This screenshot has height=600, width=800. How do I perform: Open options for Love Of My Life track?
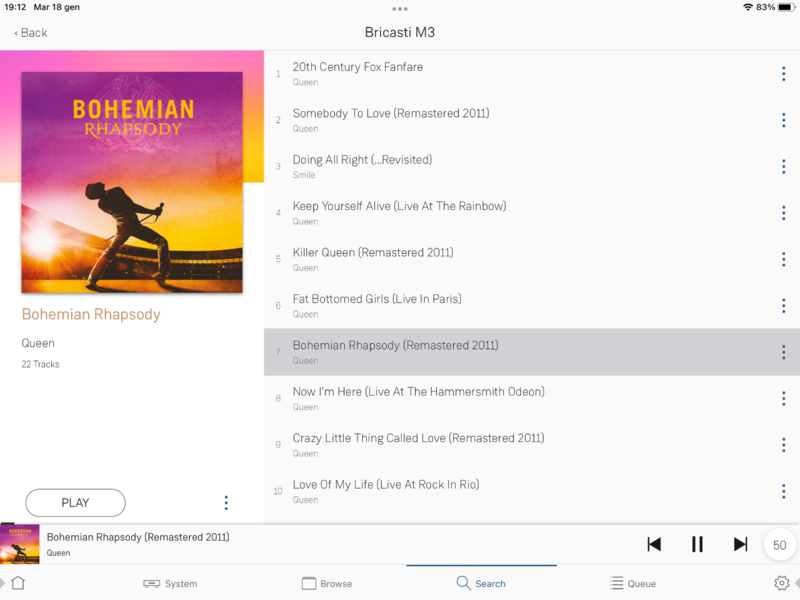tap(784, 491)
